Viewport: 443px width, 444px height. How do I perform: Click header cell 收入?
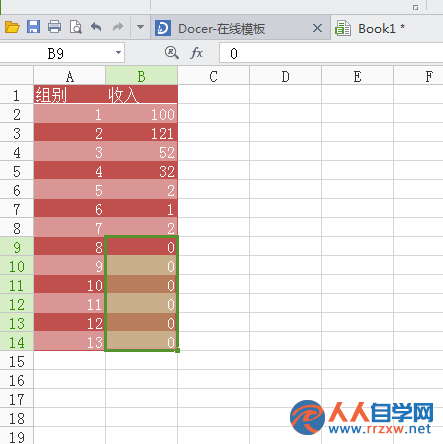tap(141, 95)
